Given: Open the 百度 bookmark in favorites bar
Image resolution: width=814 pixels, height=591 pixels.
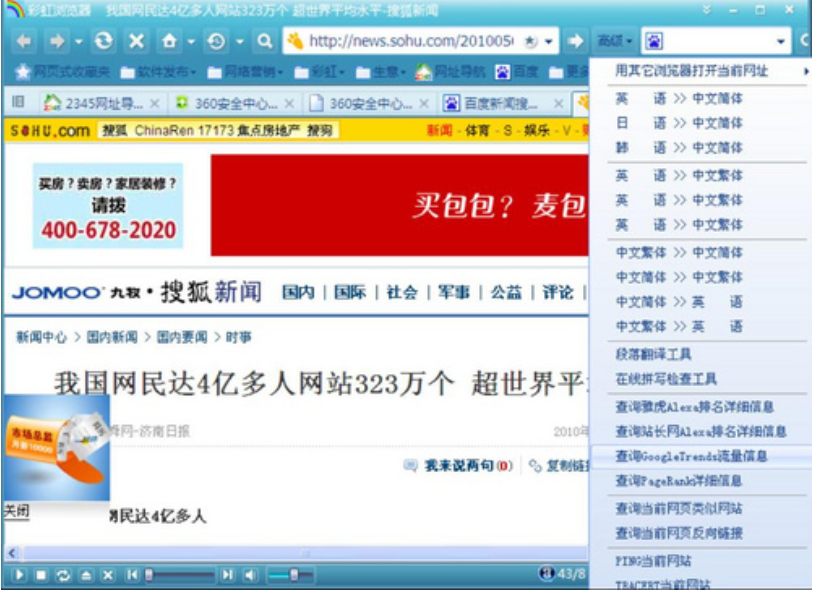Looking at the screenshot, I should [517, 72].
